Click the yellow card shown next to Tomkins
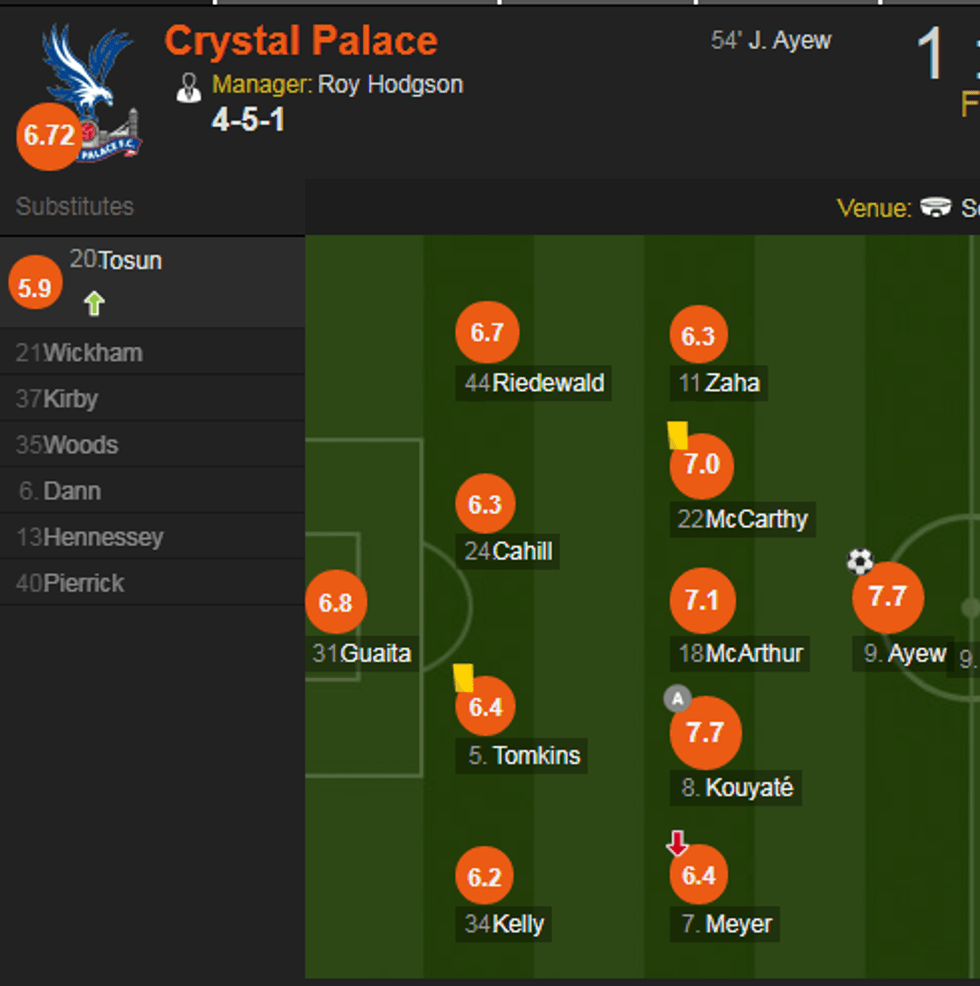 [x=462, y=680]
